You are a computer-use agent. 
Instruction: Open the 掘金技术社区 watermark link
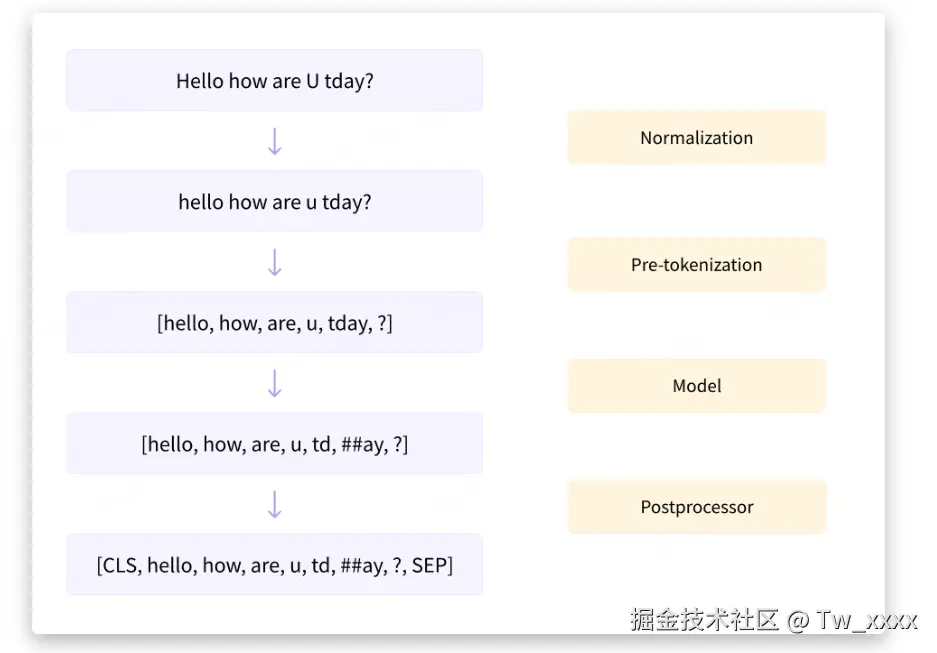(x=704, y=620)
